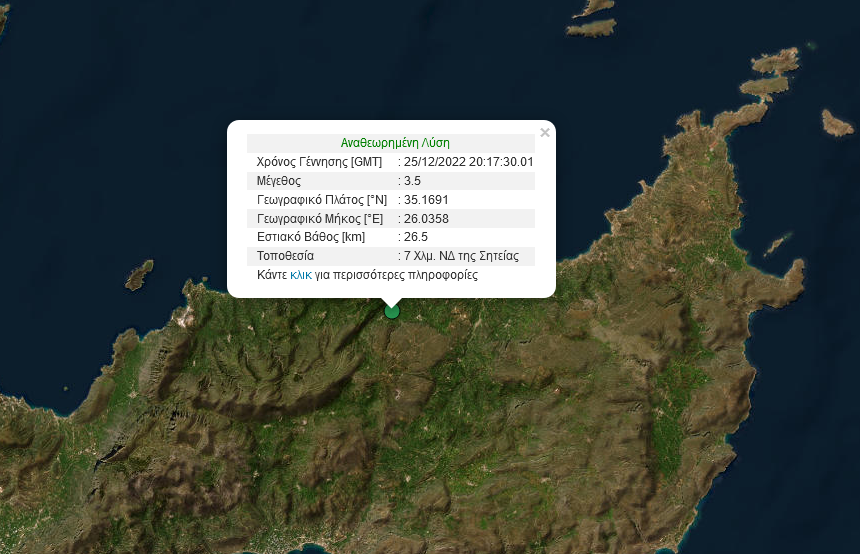This screenshot has height=554, width=860.
Task: Open the 'κλικ' link for more information
Action: click(301, 274)
